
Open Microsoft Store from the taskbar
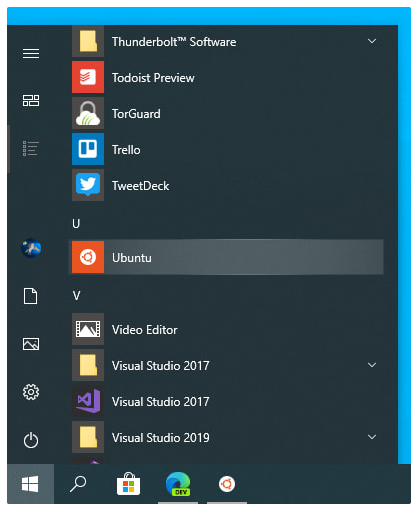pyautogui.click(x=128, y=484)
